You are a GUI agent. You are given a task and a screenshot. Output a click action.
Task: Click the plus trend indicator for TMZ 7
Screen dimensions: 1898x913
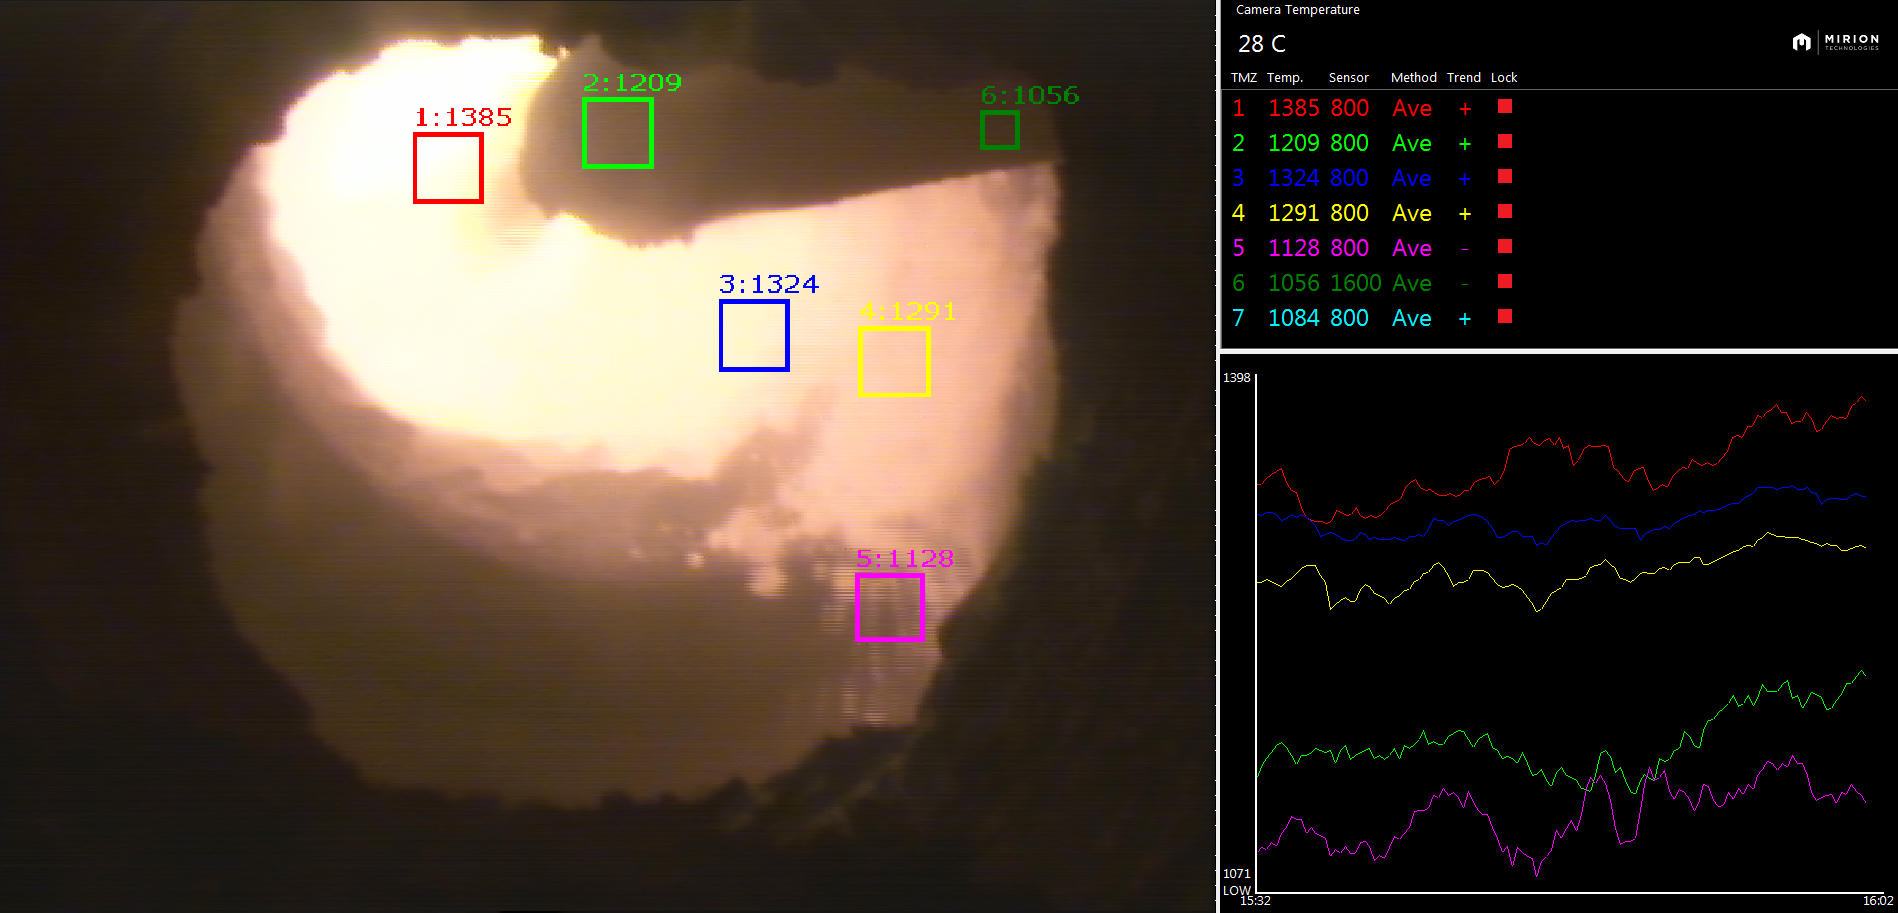click(1465, 319)
